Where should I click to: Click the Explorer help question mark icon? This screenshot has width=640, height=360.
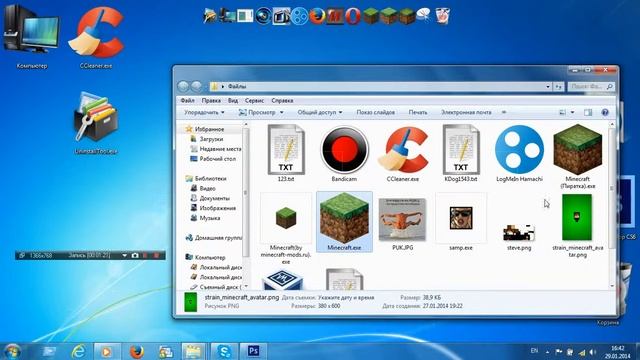[x=605, y=112]
